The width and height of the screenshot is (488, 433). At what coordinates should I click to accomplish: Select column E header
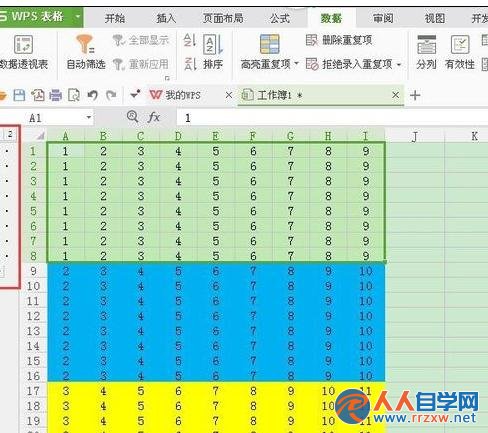point(215,136)
